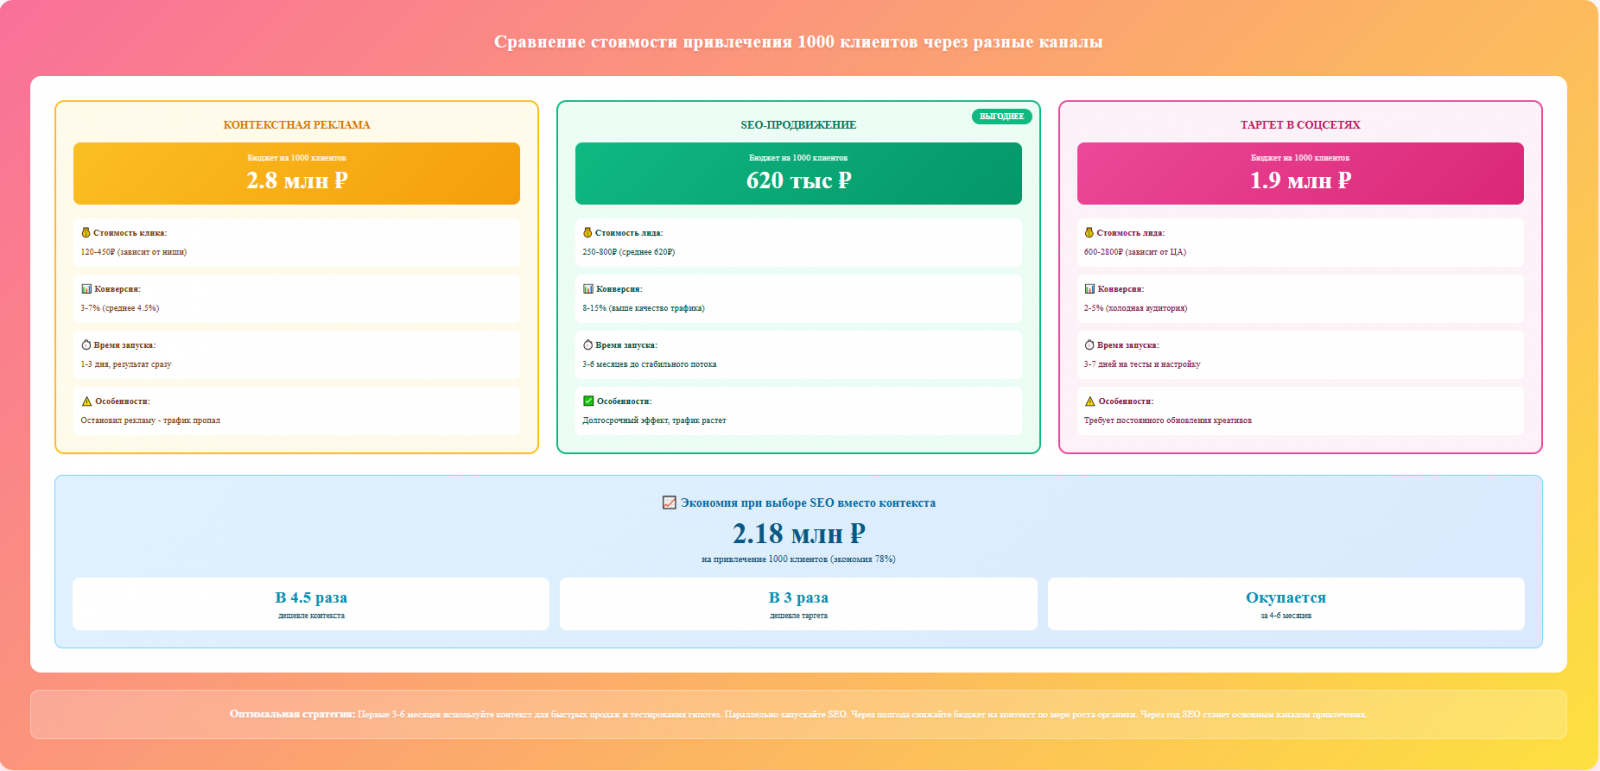Click 'Конверсия:' label in Таргет в соцсетях card
The width and height of the screenshot is (1600, 771).
click(x=1121, y=289)
